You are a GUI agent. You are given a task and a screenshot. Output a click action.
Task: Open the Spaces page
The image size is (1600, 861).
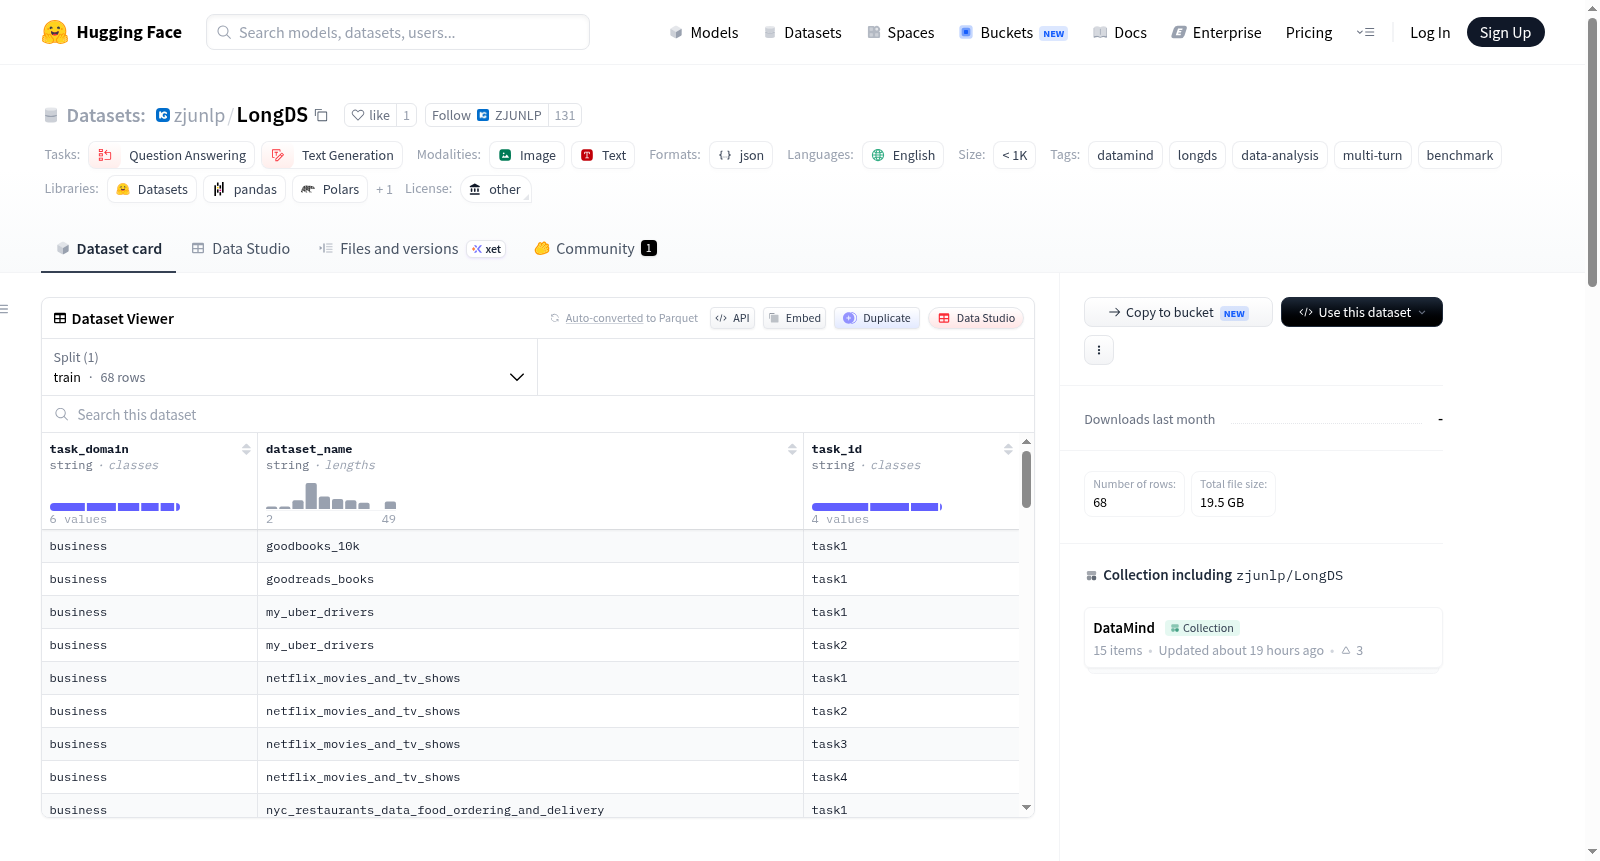[900, 32]
